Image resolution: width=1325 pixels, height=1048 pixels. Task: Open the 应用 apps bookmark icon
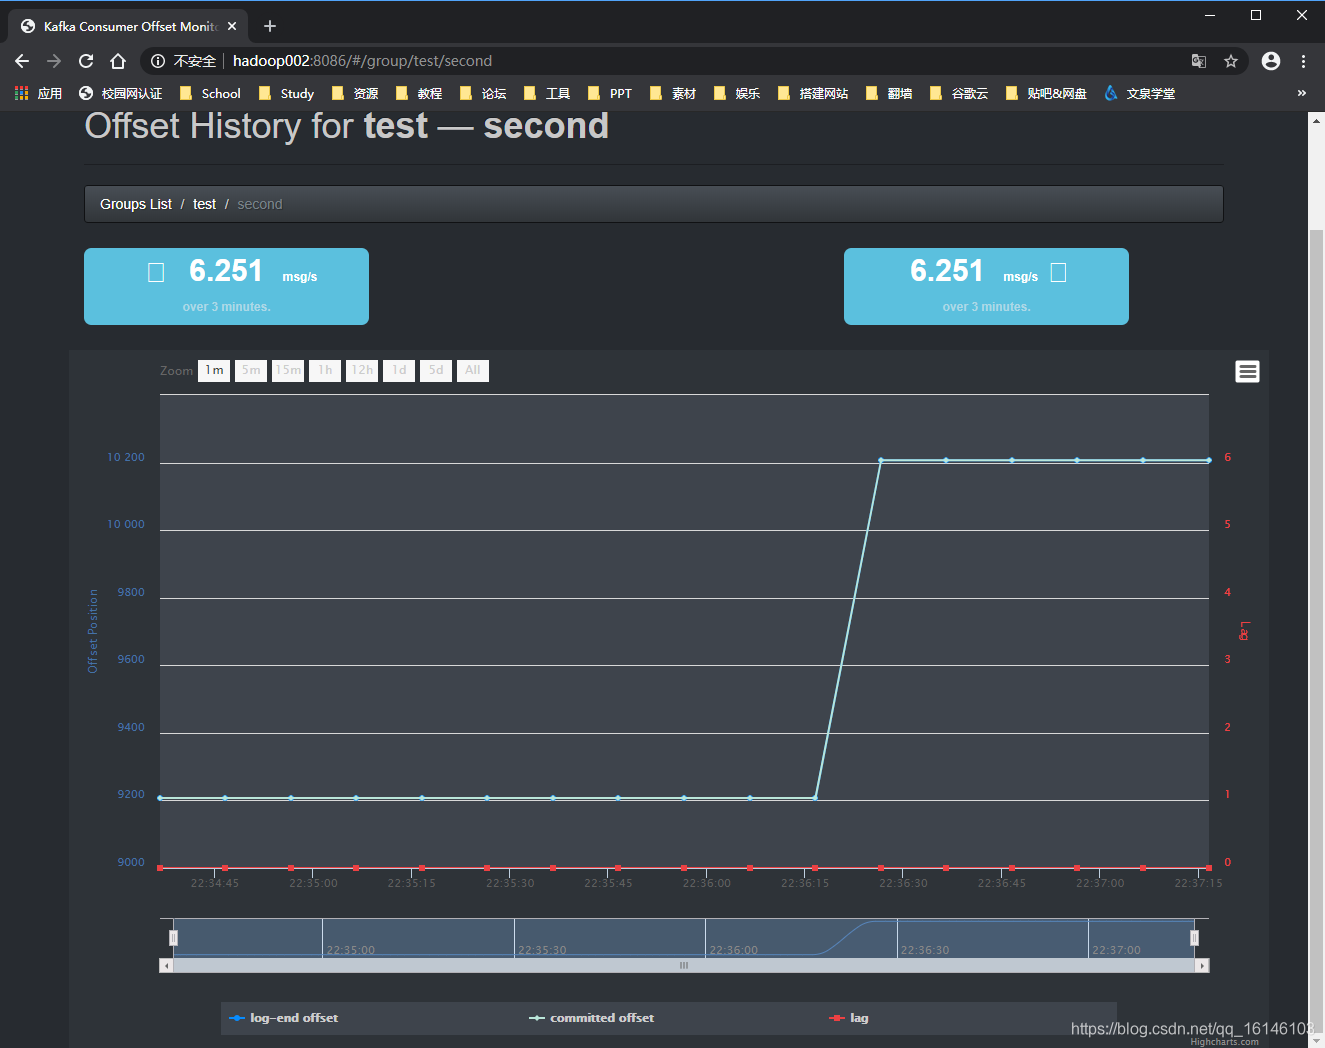tap(38, 93)
